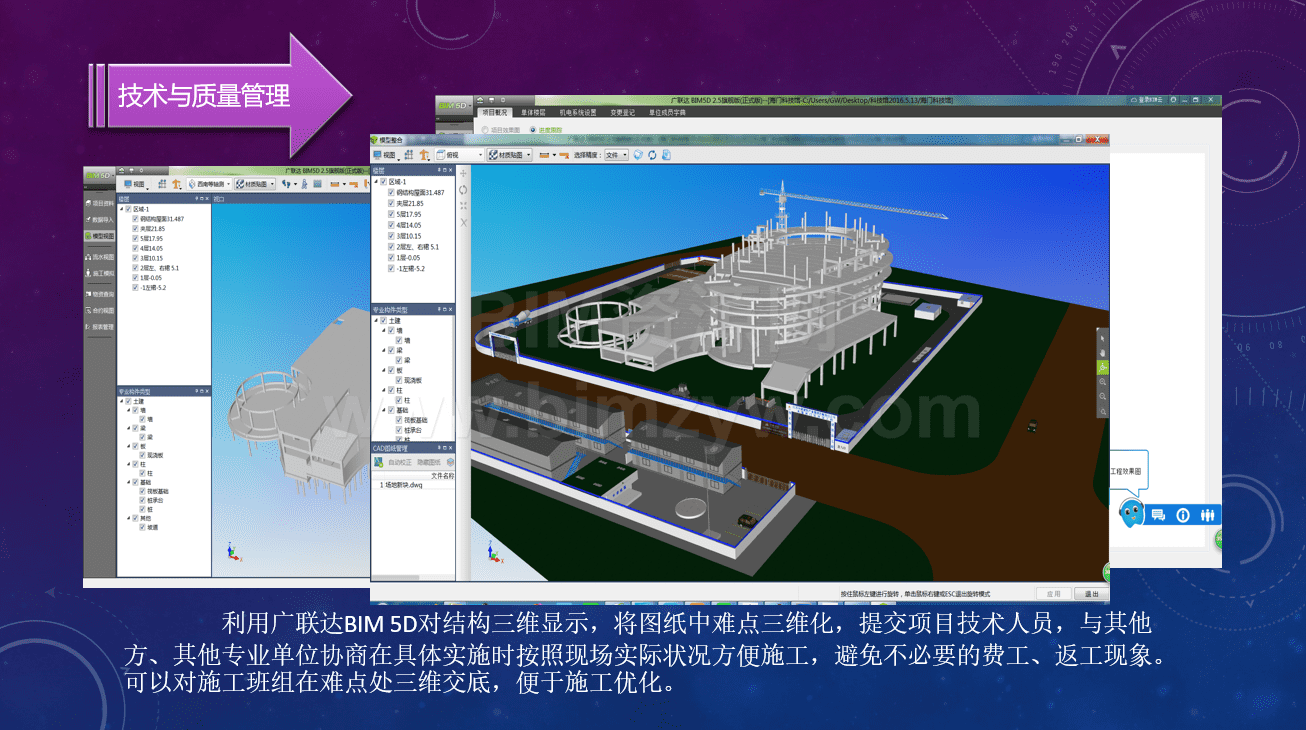Click the refresh icon in 模型整合 toolbar

coord(652,155)
